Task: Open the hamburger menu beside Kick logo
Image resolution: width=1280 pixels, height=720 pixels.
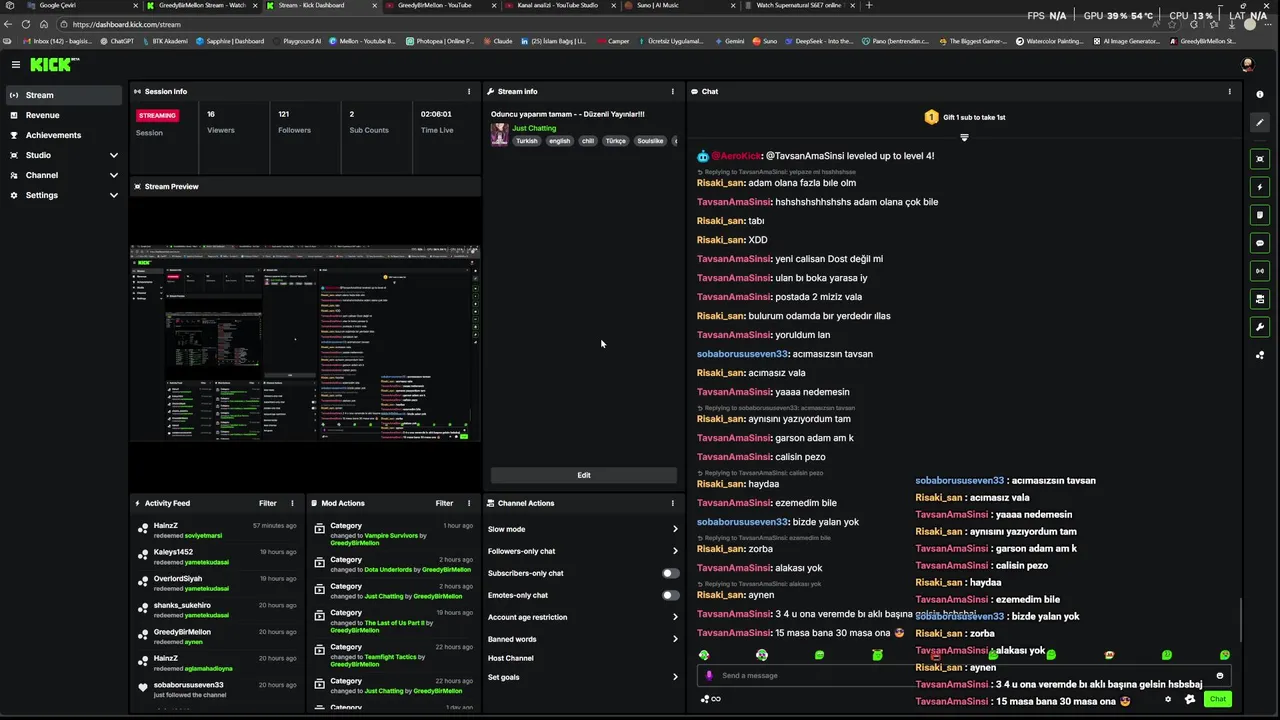Action: pos(16,64)
